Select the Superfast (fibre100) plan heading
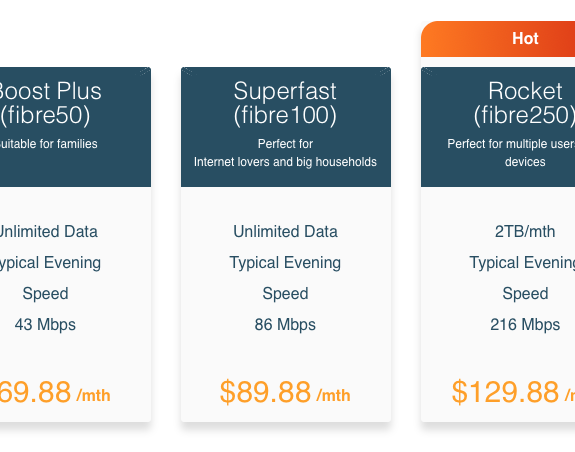 285,103
